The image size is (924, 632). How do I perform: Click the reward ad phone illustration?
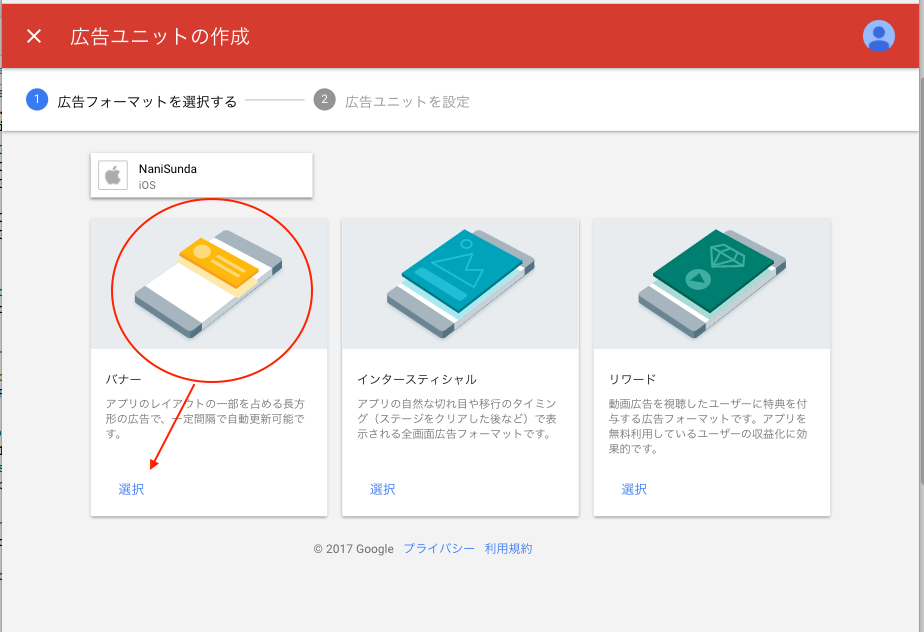712,284
